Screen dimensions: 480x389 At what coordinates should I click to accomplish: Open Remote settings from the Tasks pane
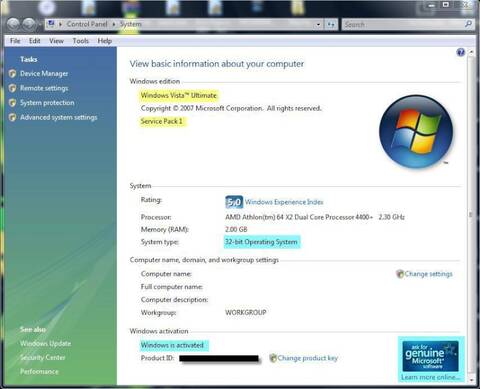pos(44,88)
